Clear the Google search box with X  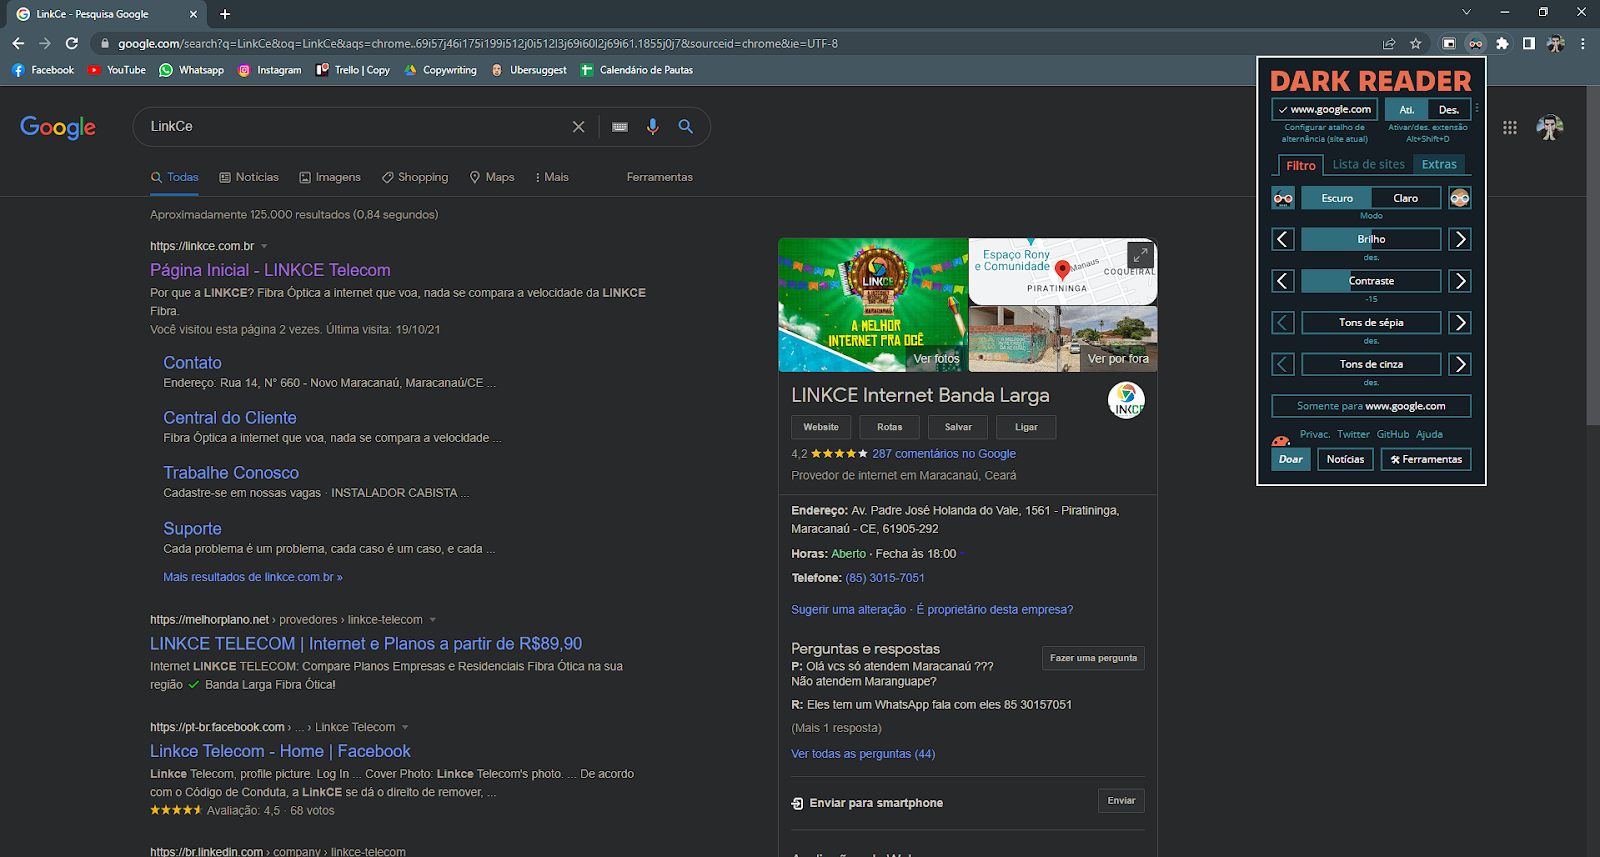pos(578,127)
